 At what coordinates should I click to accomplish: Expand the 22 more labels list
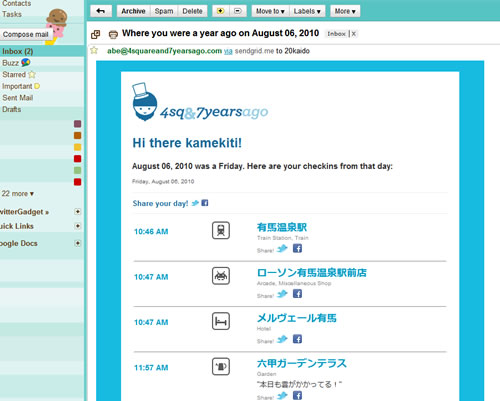(18, 194)
